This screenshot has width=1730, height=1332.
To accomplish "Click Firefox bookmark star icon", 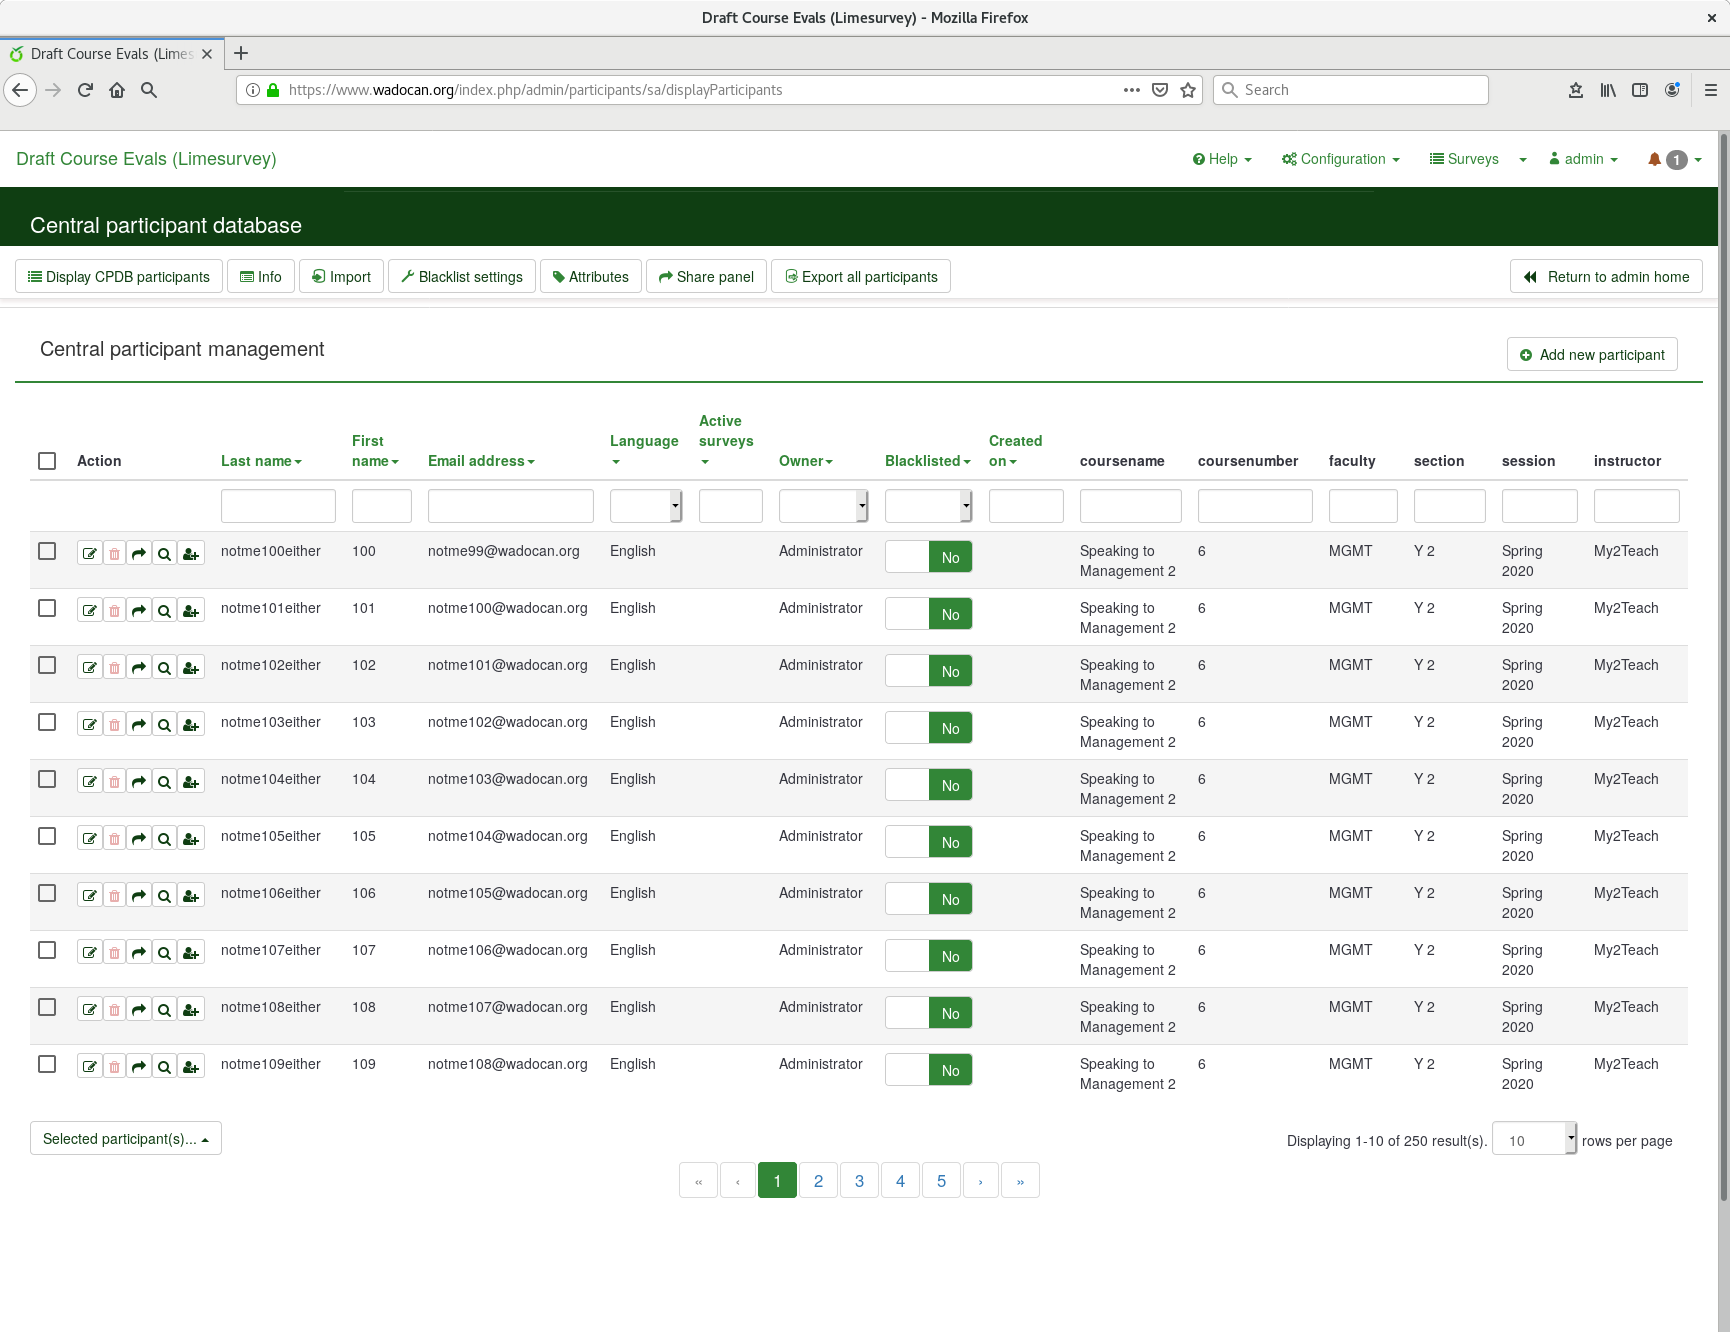I will (1188, 90).
